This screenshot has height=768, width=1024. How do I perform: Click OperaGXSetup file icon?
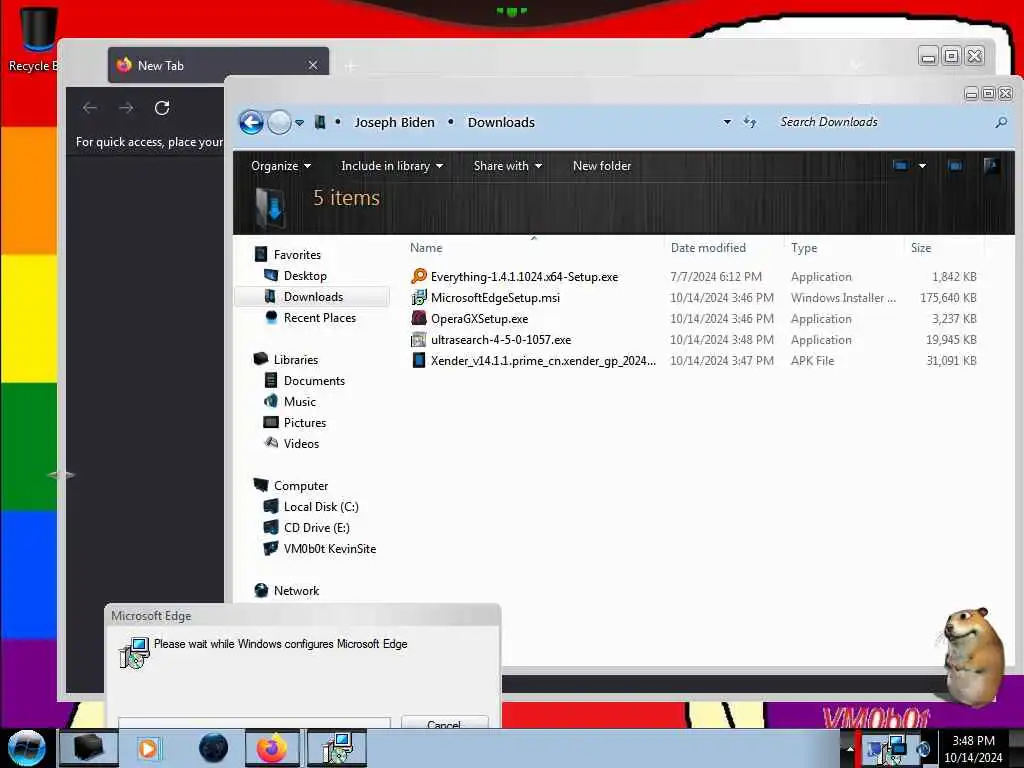coord(419,318)
